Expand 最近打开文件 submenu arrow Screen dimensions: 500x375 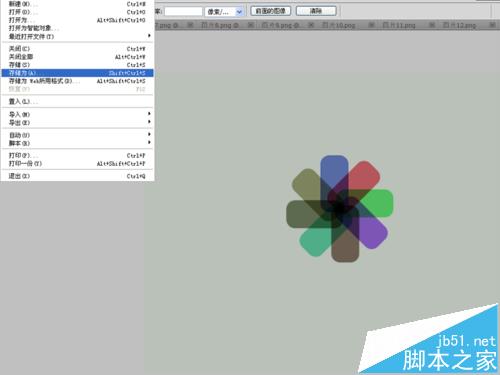point(149,36)
